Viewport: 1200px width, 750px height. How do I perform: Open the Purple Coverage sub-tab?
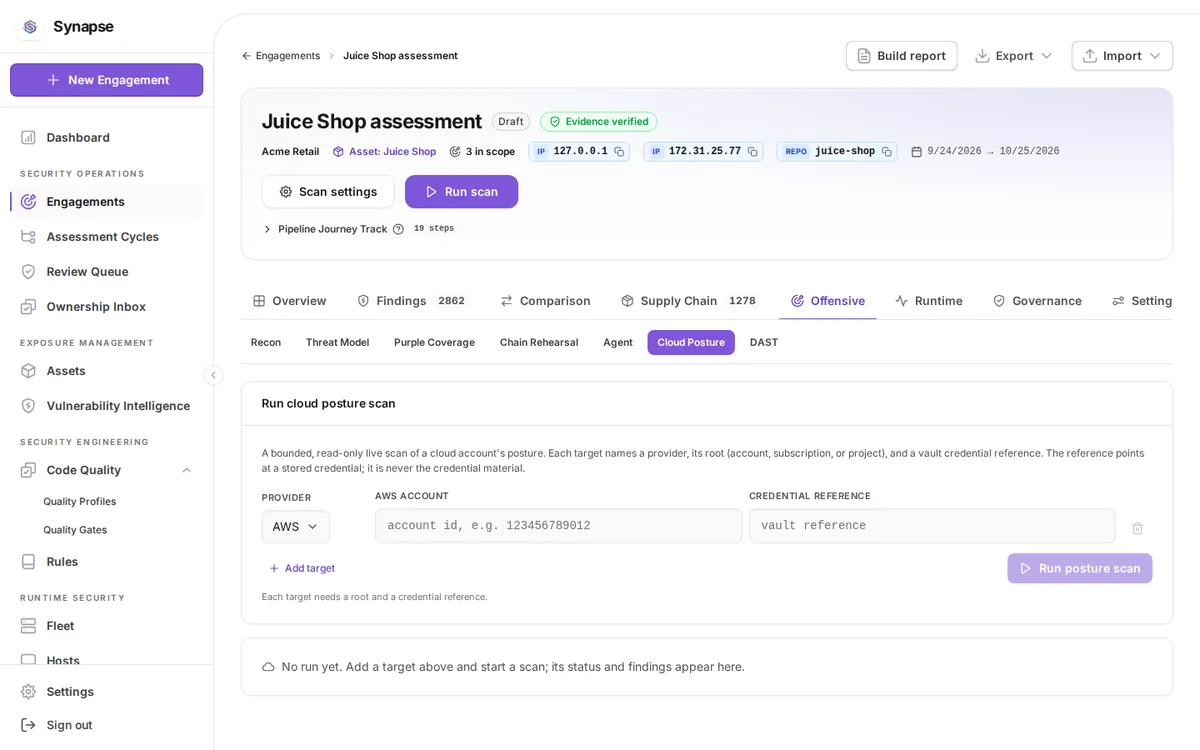coord(434,342)
